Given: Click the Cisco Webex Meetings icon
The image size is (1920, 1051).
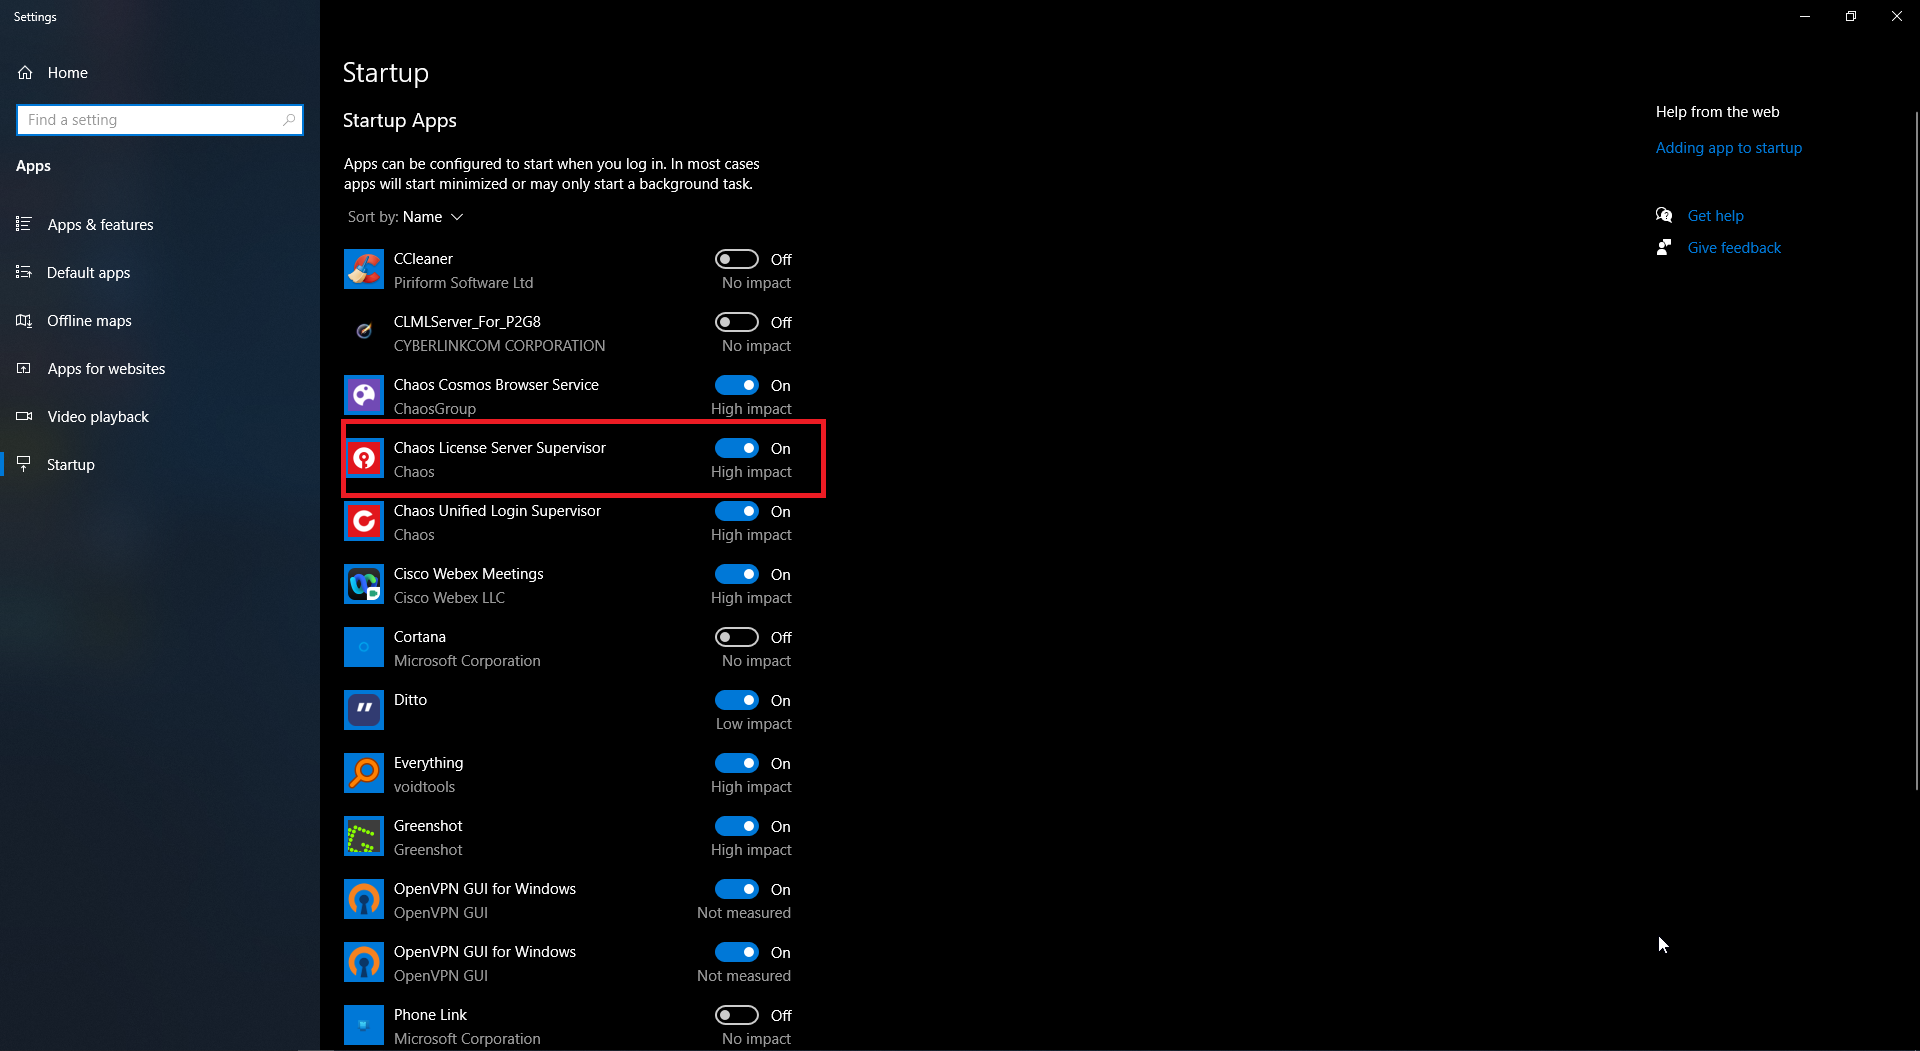Looking at the screenshot, I should 364,585.
